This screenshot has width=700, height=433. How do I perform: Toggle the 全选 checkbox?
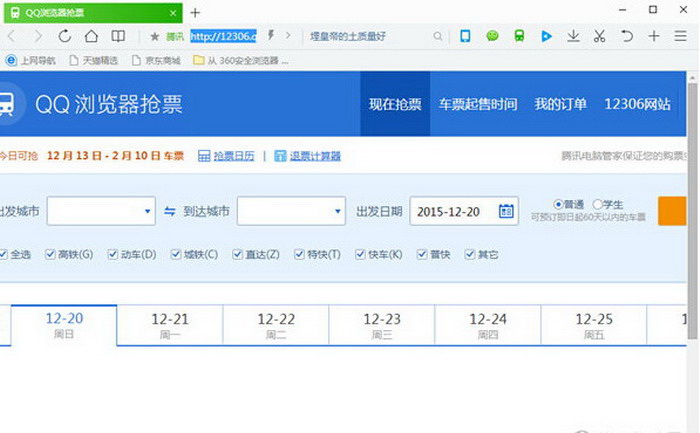4,254
